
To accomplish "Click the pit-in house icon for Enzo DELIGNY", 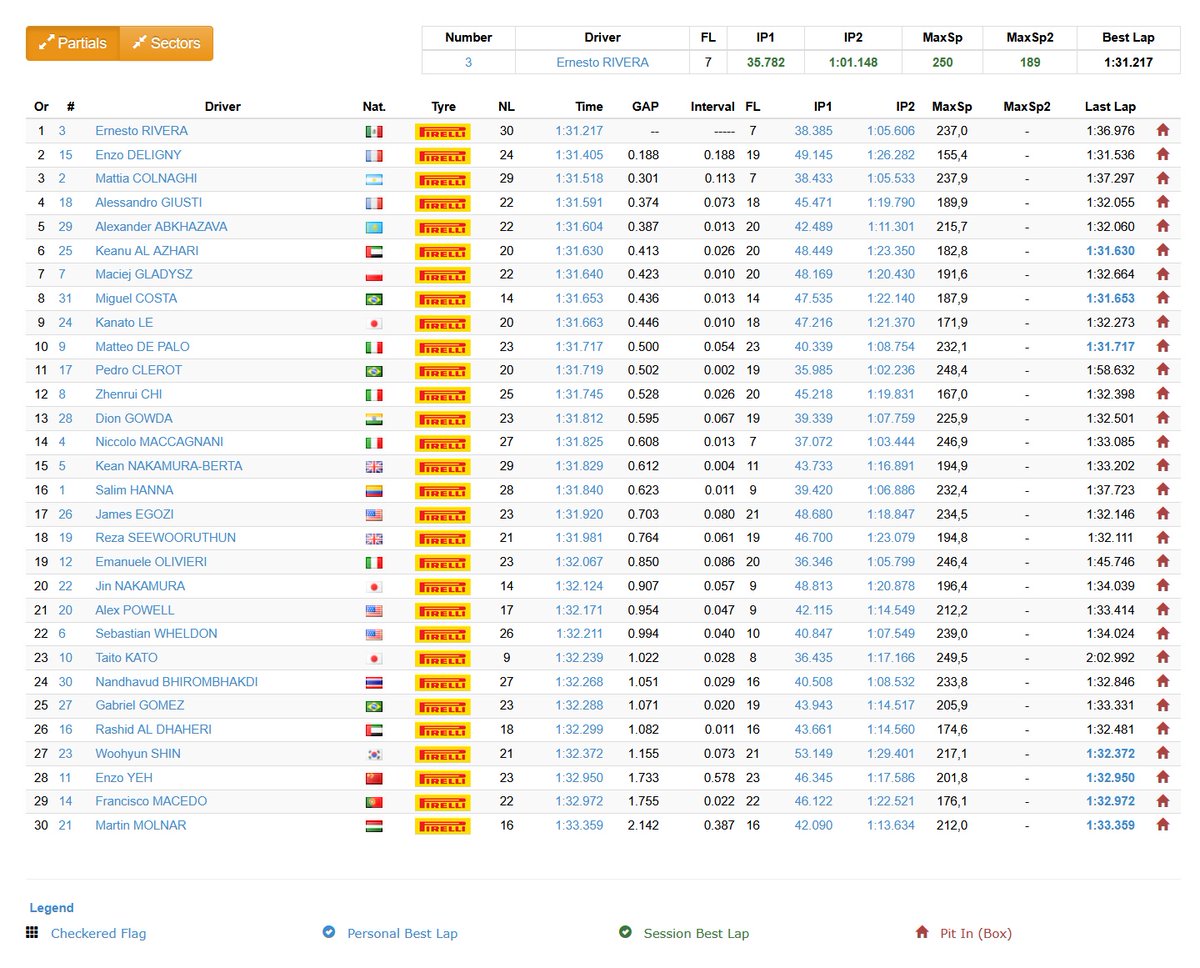I will coord(1162,155).
